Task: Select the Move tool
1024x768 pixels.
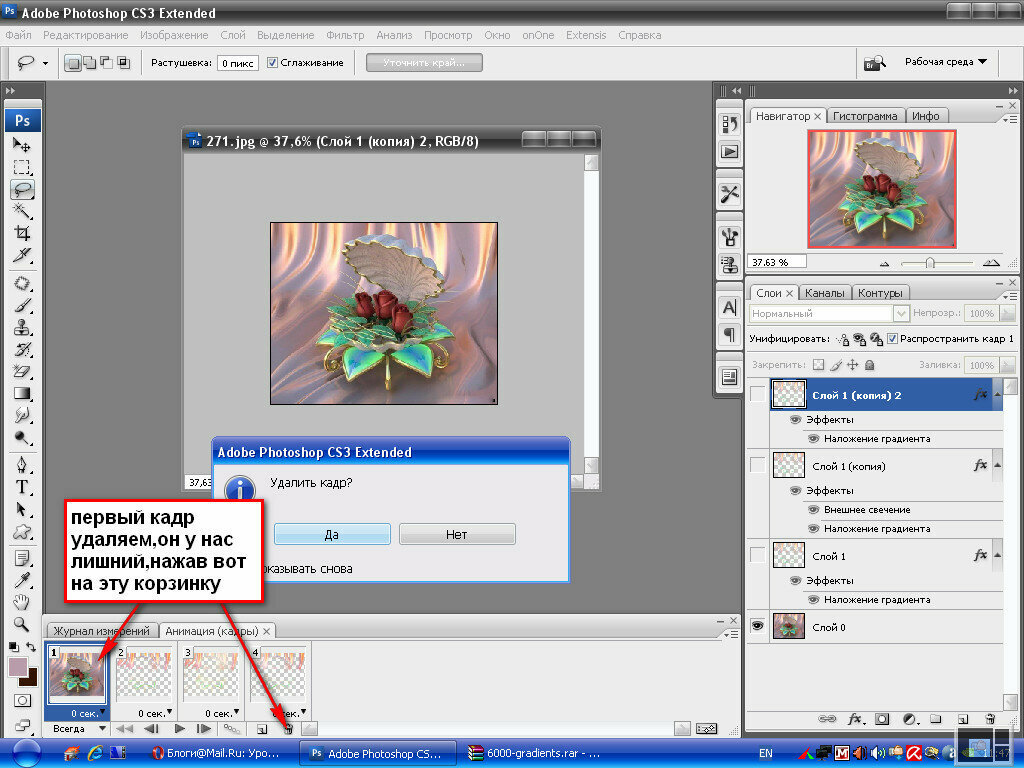Action: coord(22,145)
